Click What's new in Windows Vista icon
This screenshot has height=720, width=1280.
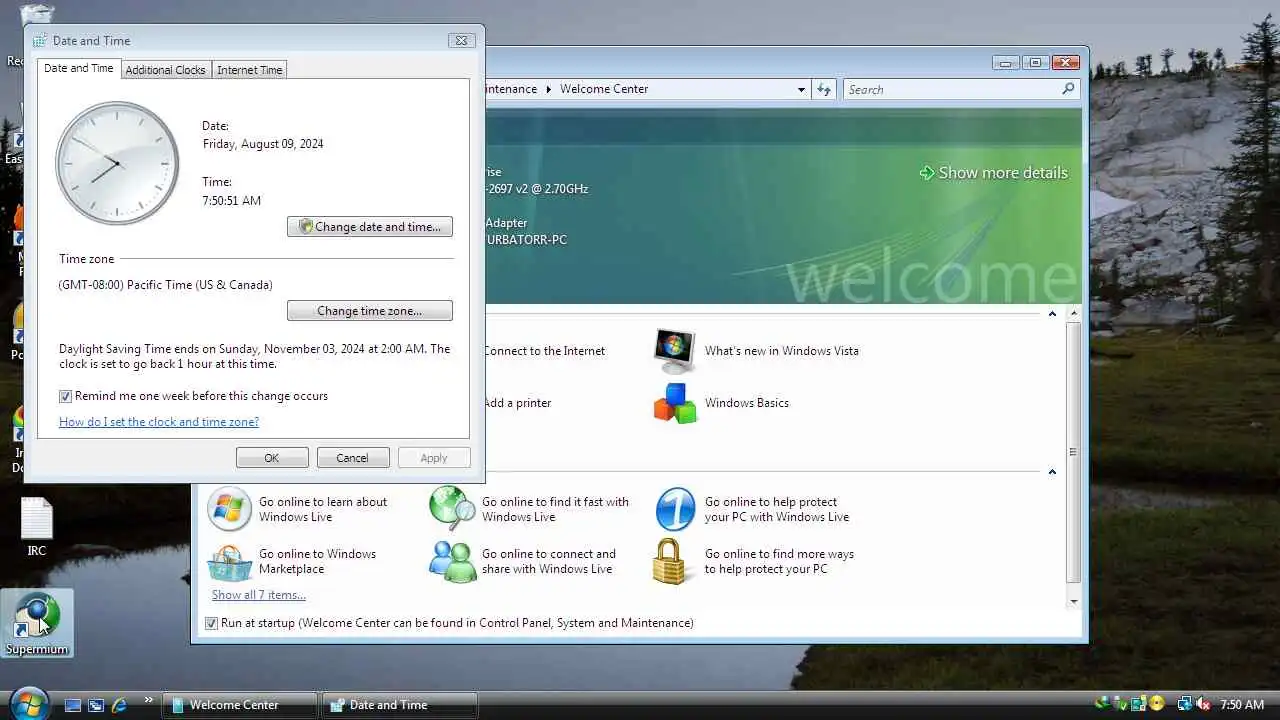(x=674, y=350)
